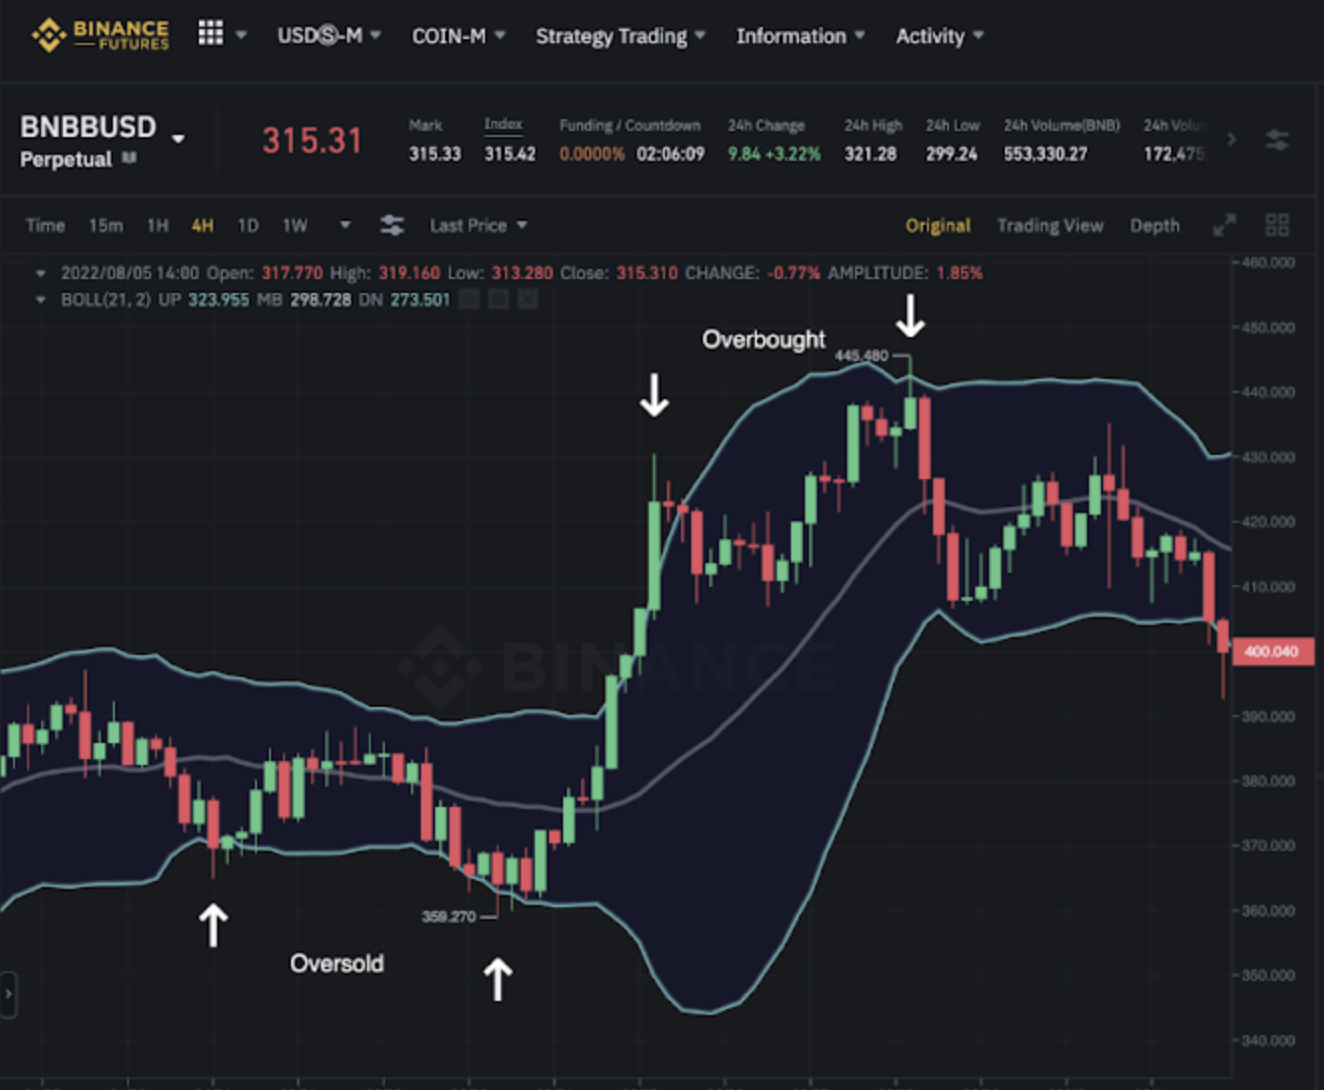Switch to the Original chart view
1324x1090 pixels.
pos(938,226)
